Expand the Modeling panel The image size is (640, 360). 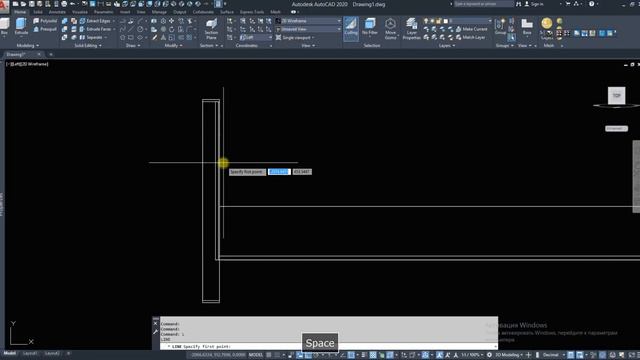27,46
